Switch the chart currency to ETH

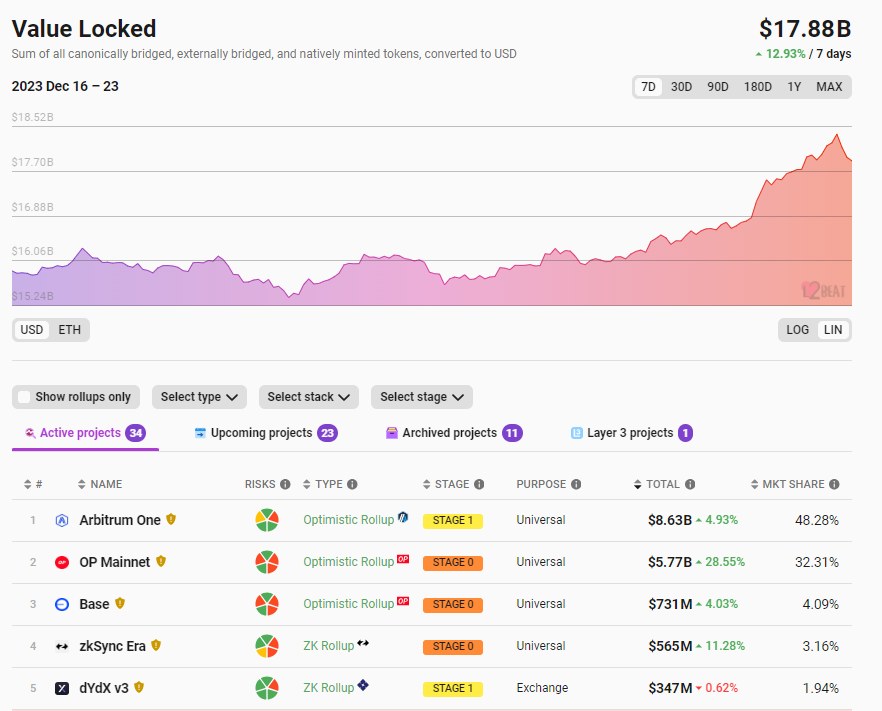(70, 330)
